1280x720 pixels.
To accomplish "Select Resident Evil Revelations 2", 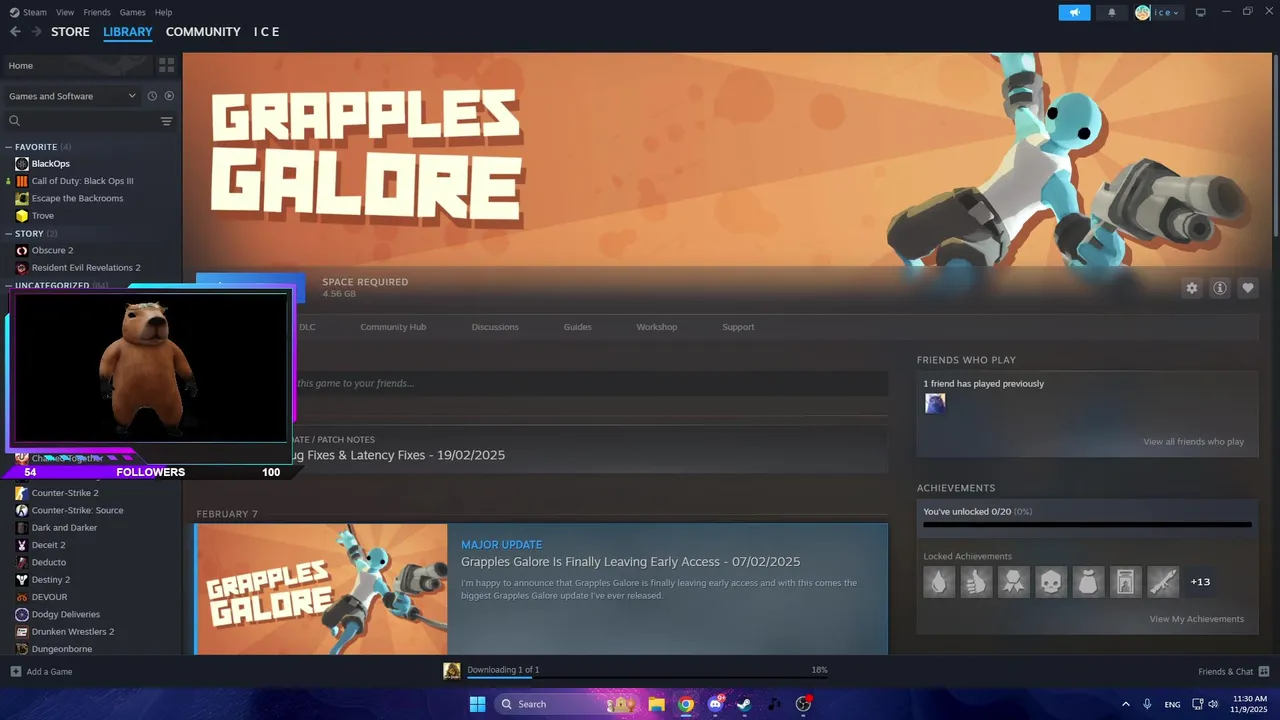I will point(86,268).
